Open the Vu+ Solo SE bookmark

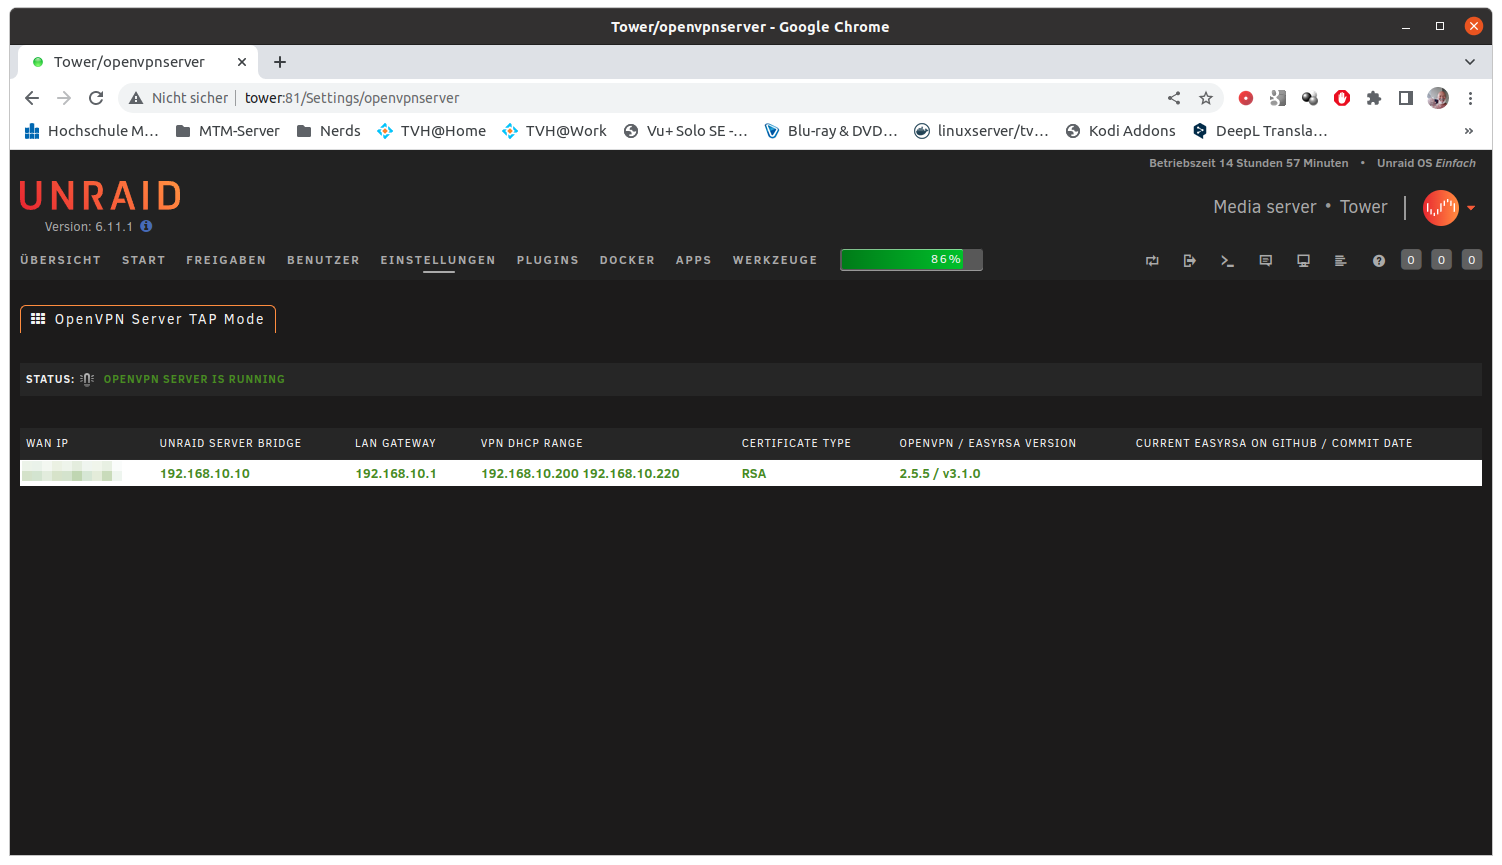click(x=685, y=131)
